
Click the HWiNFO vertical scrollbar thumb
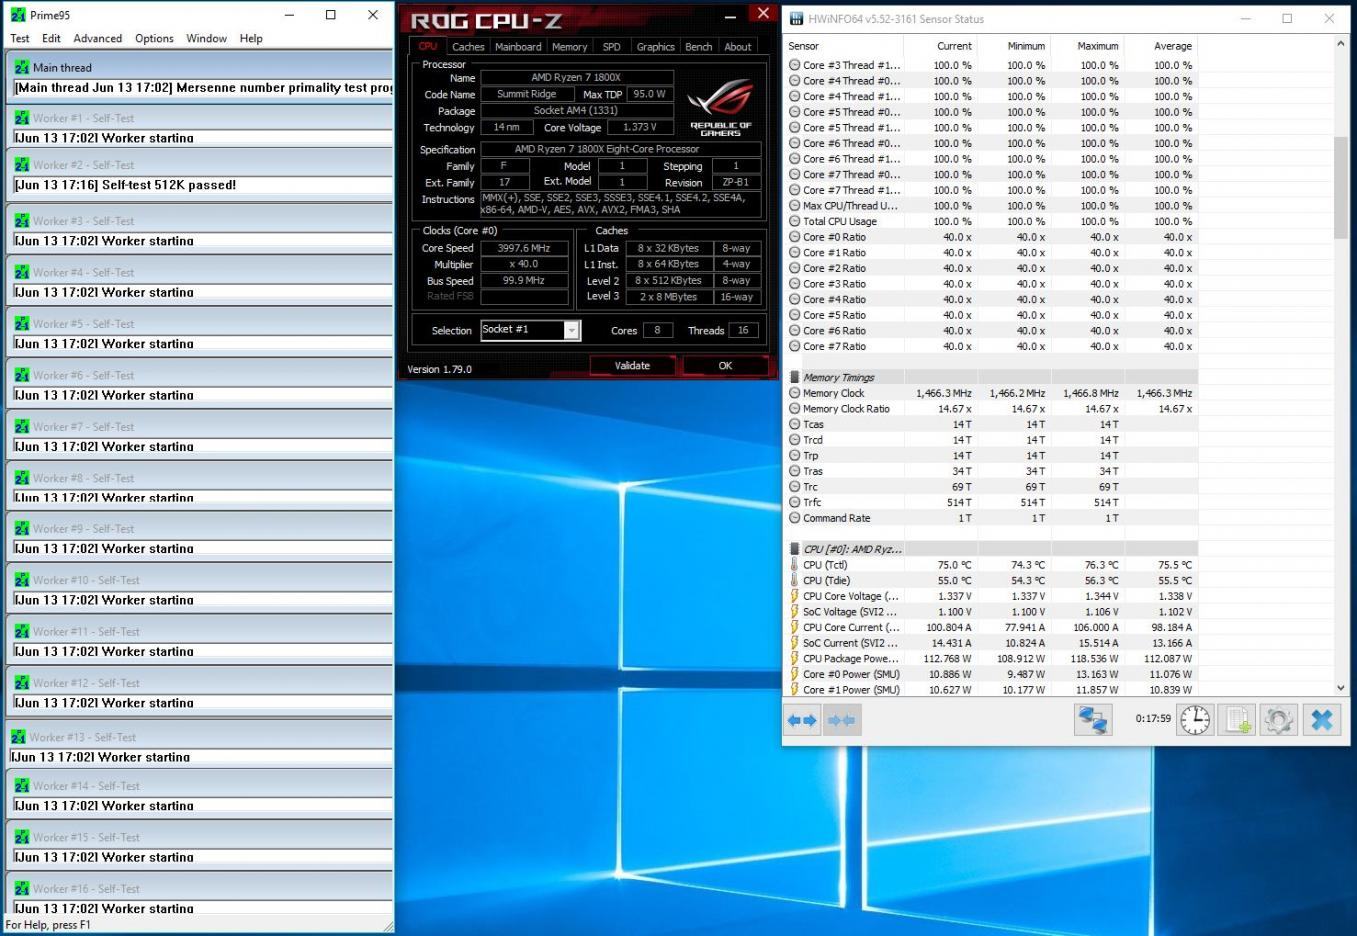[x=1341, y=188]
